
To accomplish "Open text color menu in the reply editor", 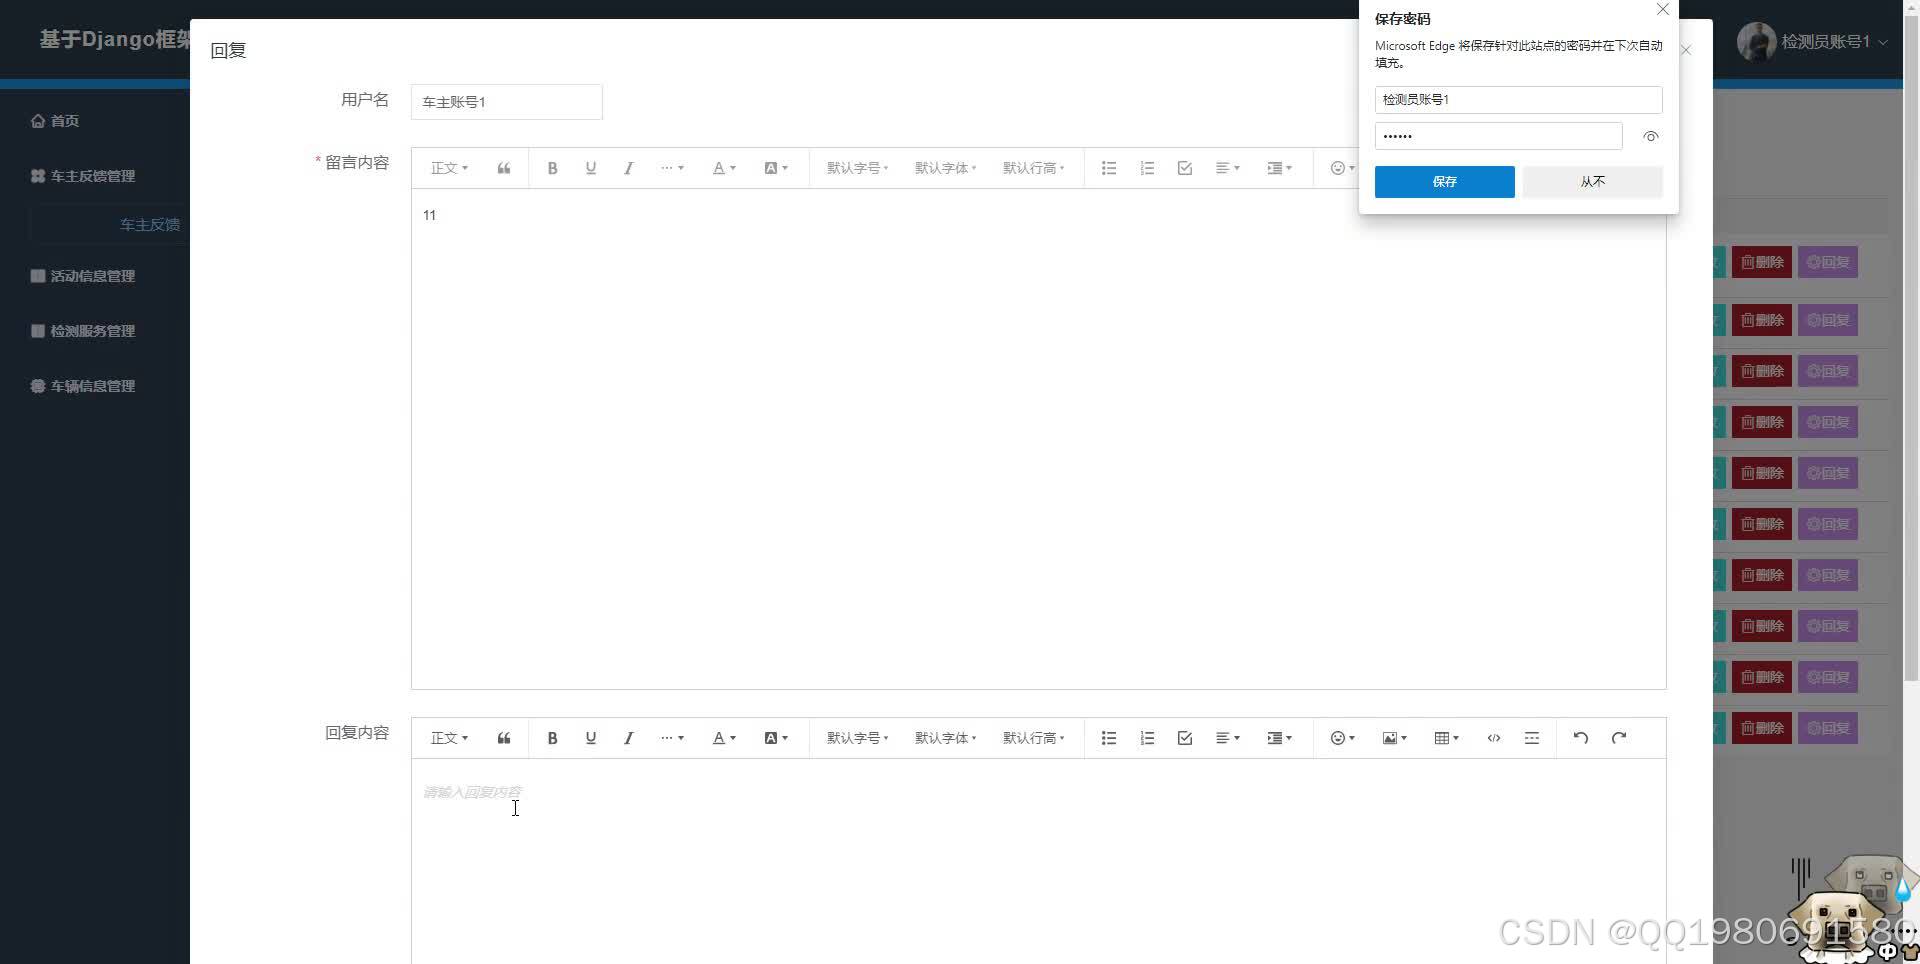I will coord(724,738).
